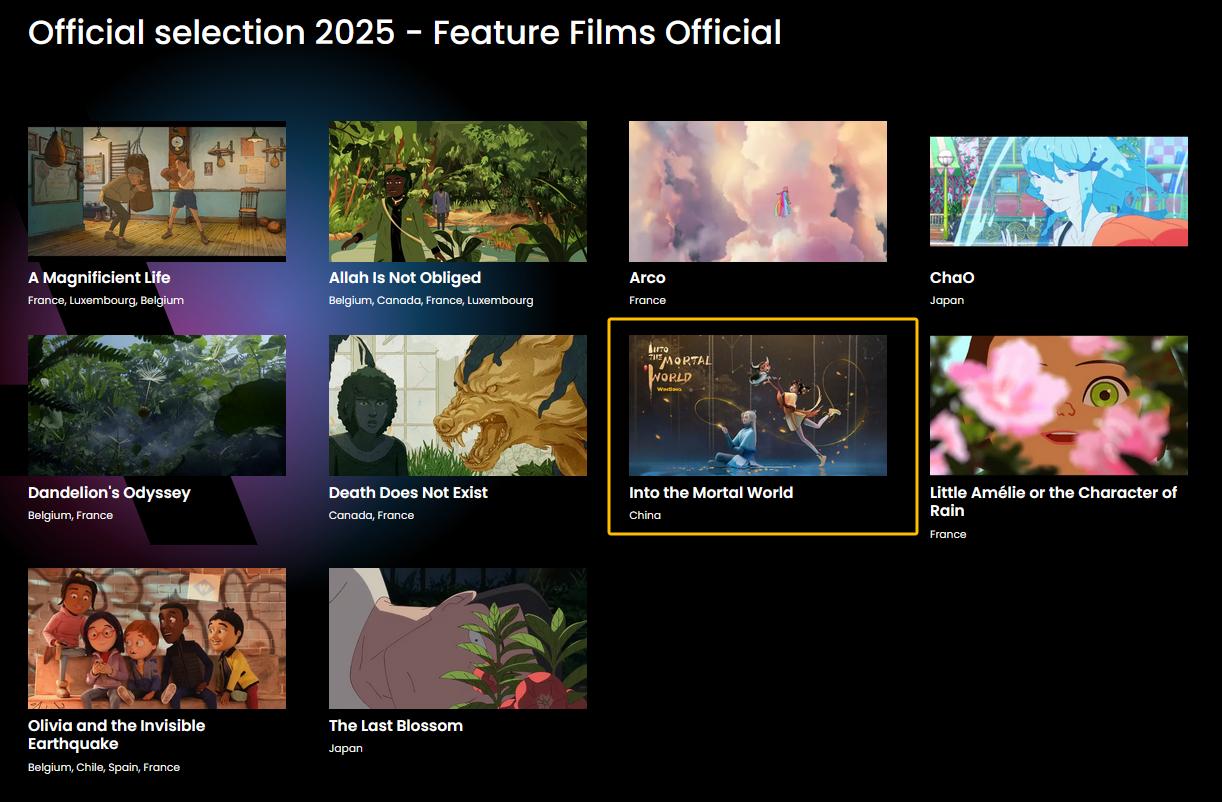Open the A Magnificient Life thumbnail image

point(157,191)
